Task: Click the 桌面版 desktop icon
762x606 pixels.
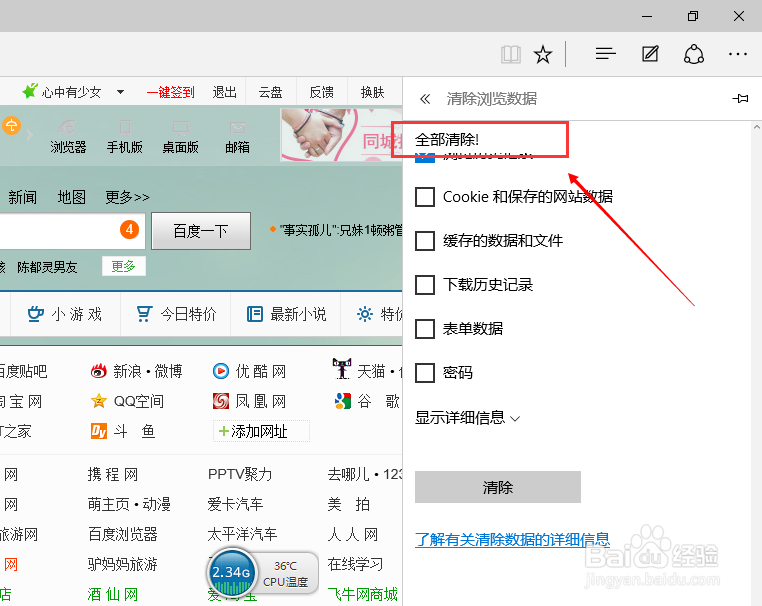Action: (x=180, y=137)
